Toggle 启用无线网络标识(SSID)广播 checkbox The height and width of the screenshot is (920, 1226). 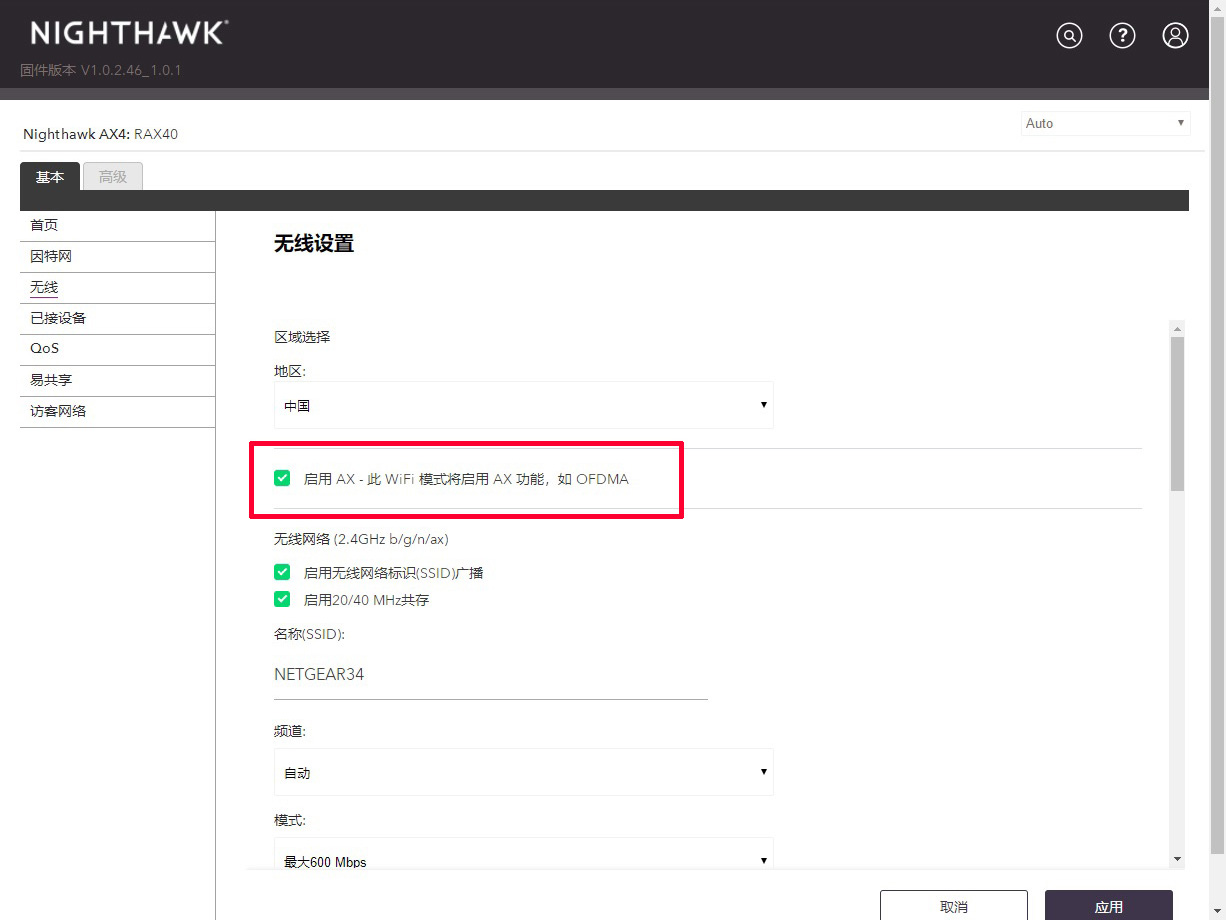(282, 572)
